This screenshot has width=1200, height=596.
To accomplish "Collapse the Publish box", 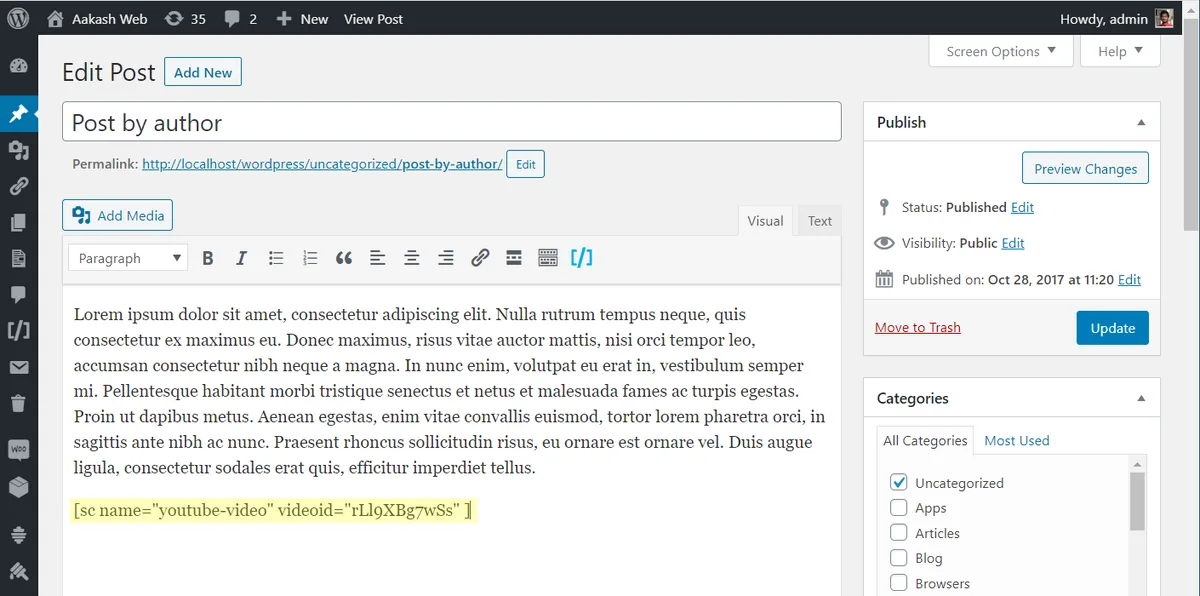I will 1141,122.
